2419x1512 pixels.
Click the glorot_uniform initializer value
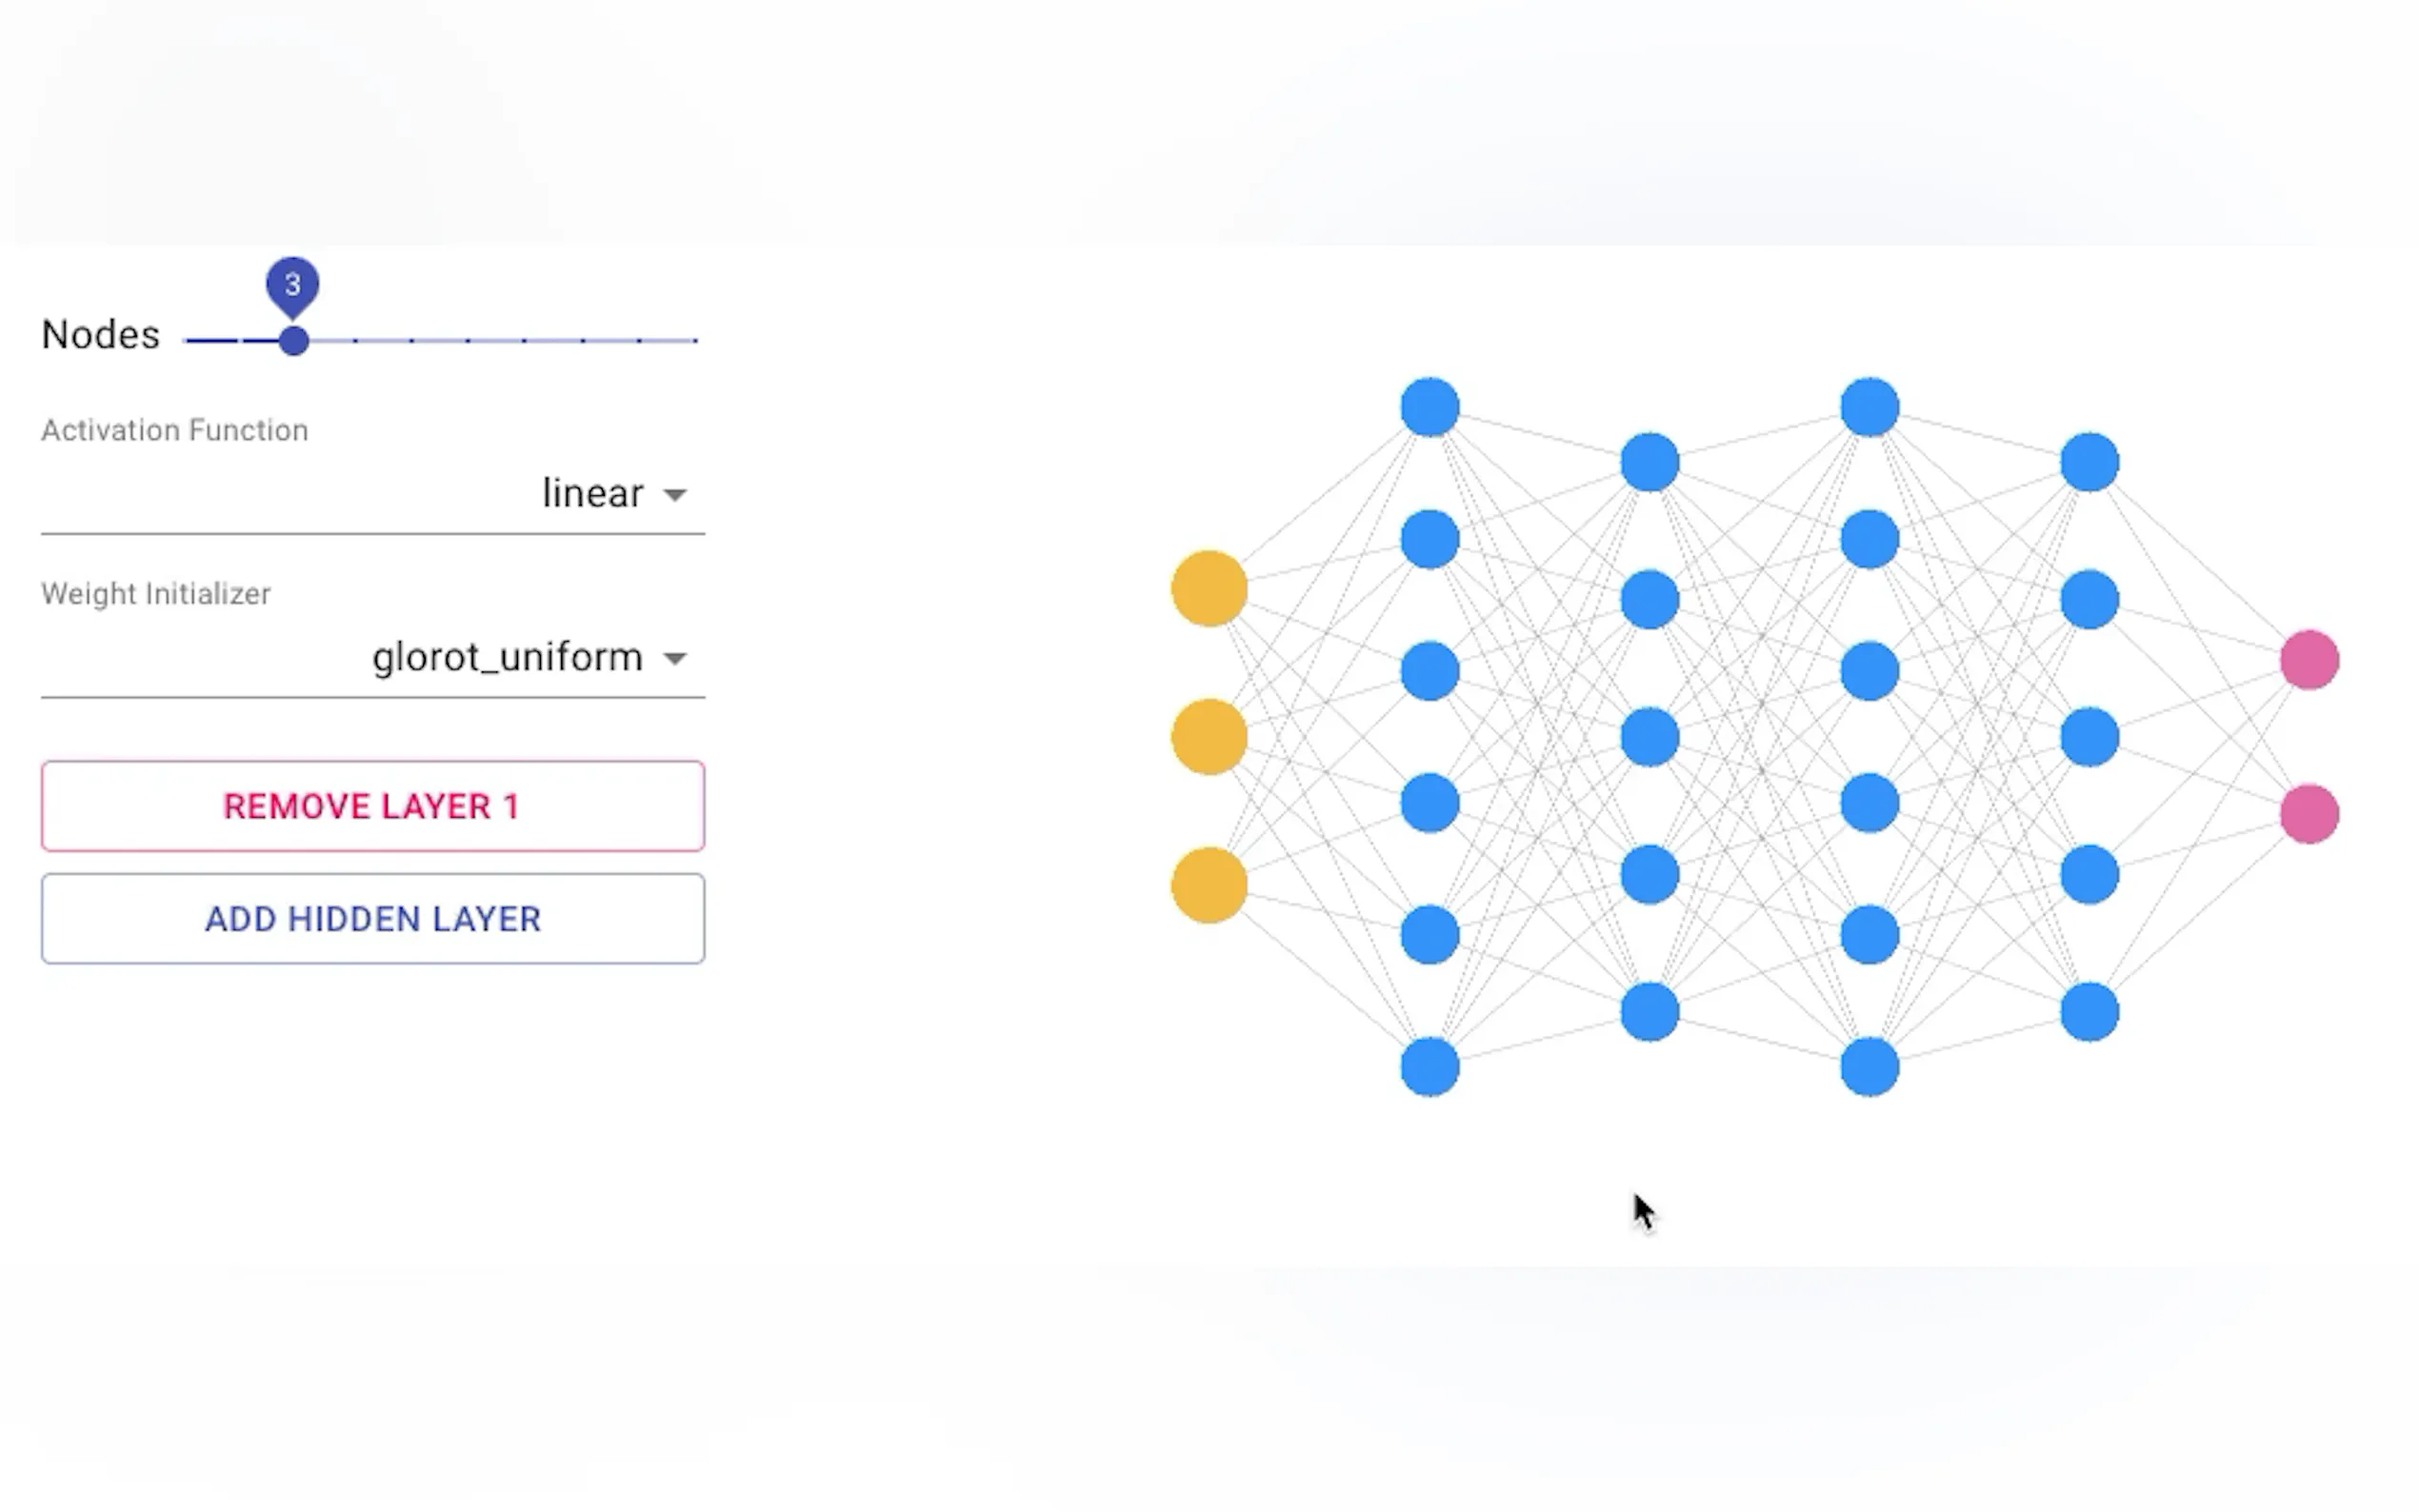tap(507, 657)
